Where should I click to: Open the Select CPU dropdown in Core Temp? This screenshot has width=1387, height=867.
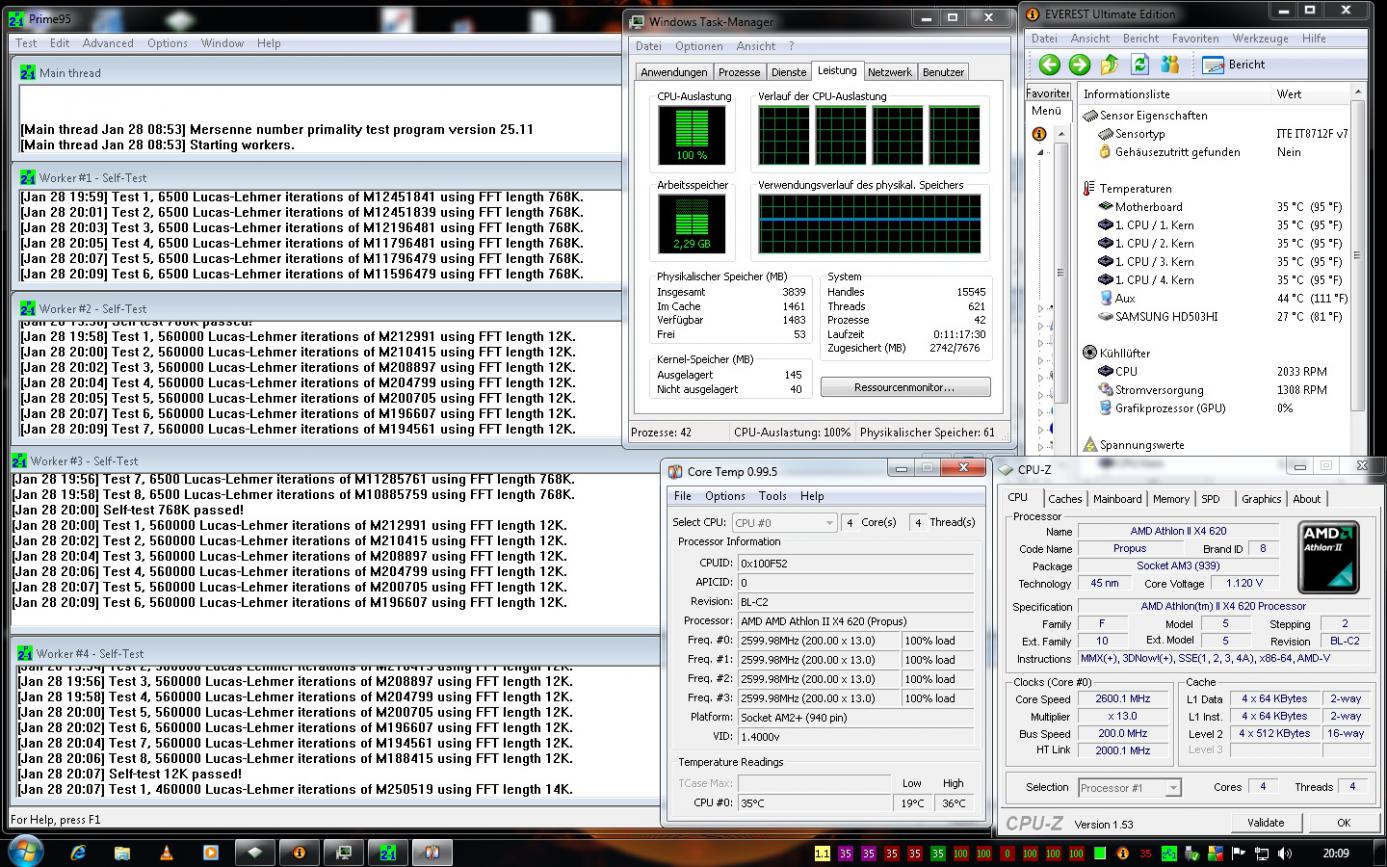point(784,522)
